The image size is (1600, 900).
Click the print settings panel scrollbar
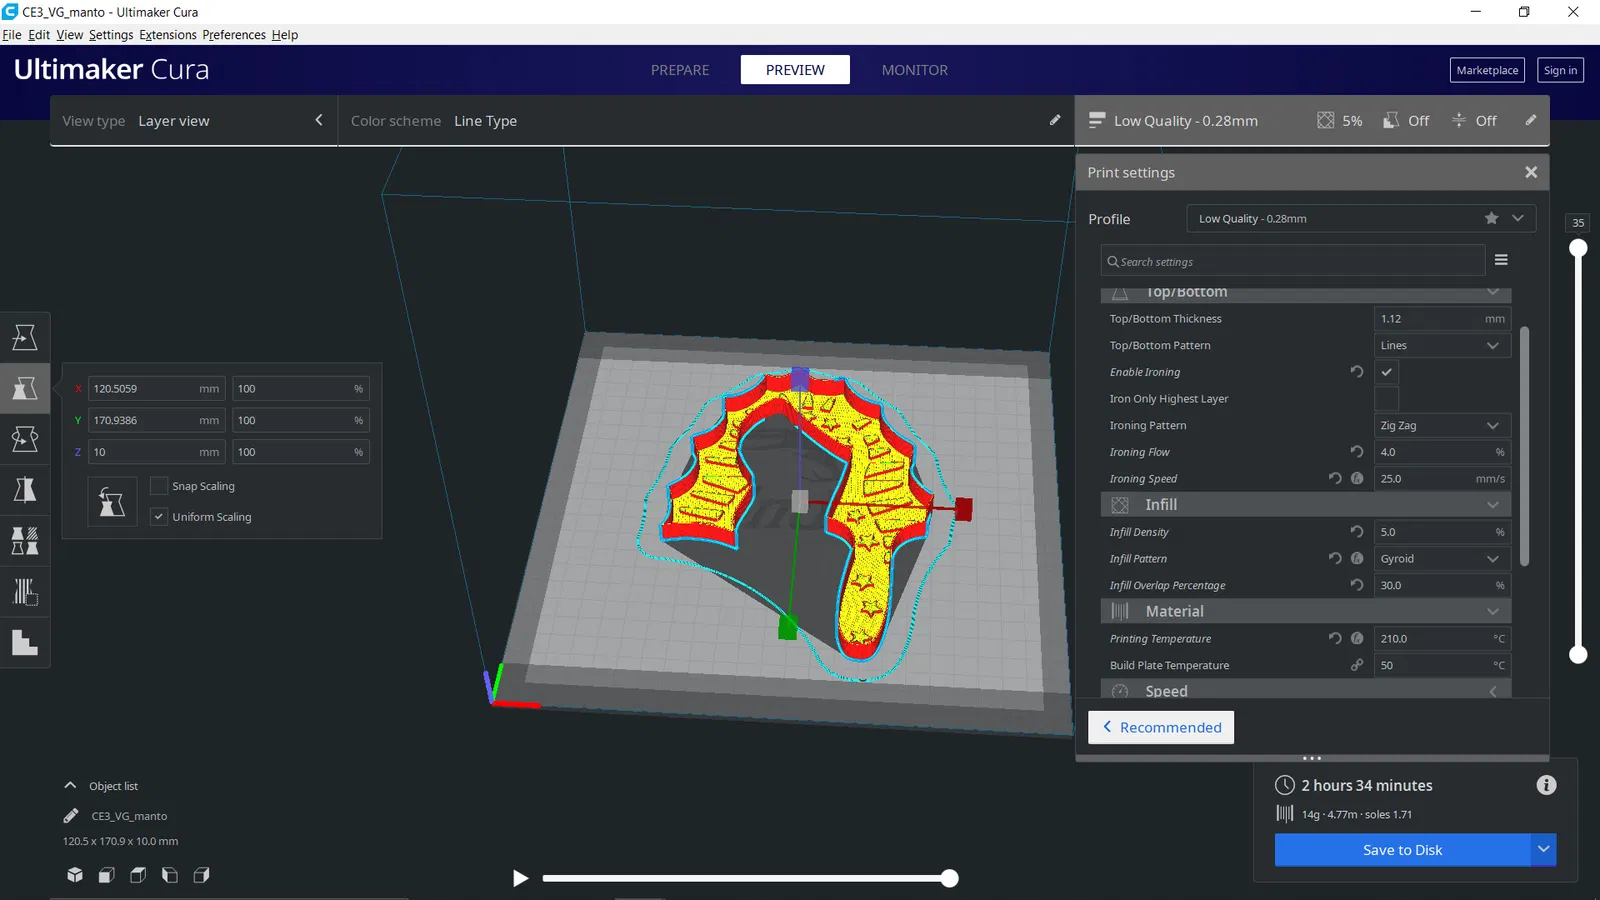click(x=1524, y=446)
